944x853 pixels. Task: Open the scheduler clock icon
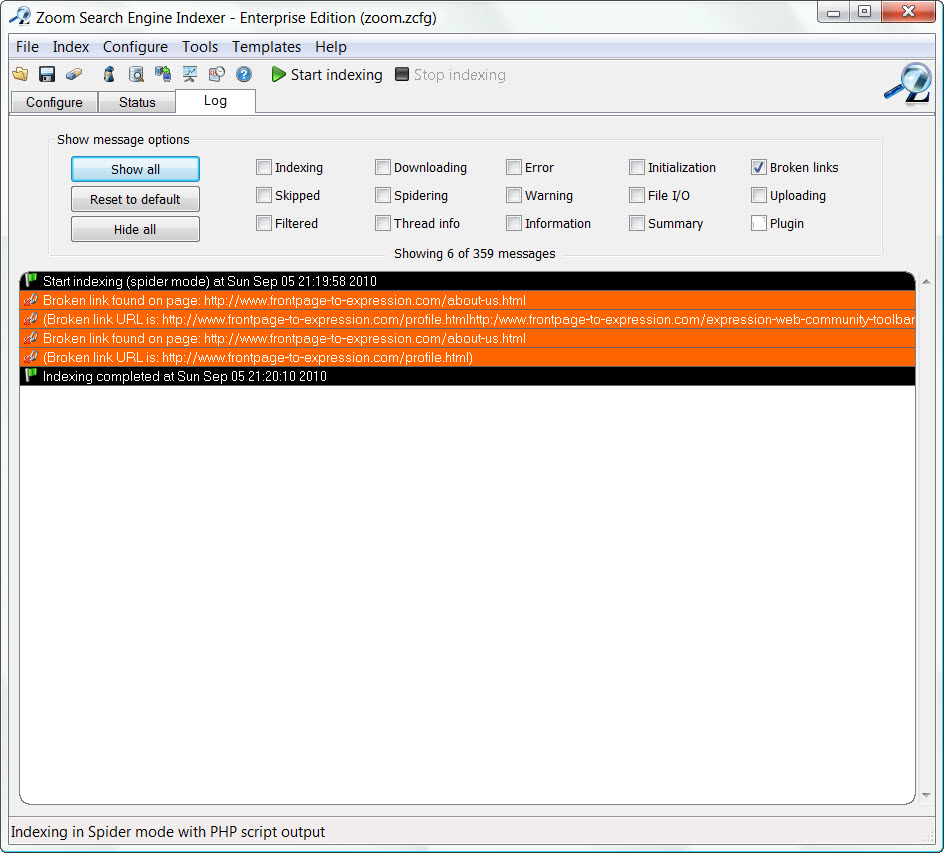pos(217,74)
